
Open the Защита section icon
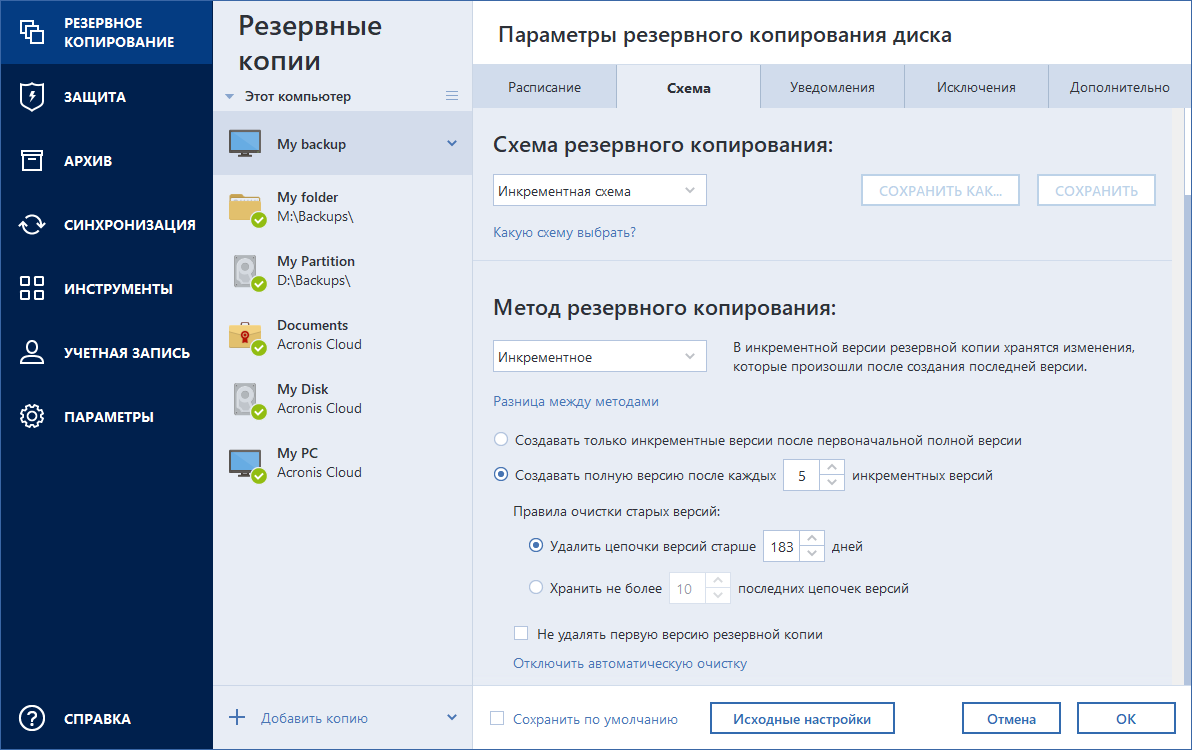click(33, 96)
